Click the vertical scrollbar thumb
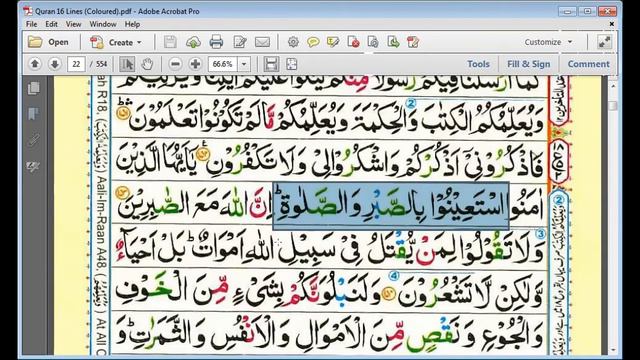 (x=613, y=106)
